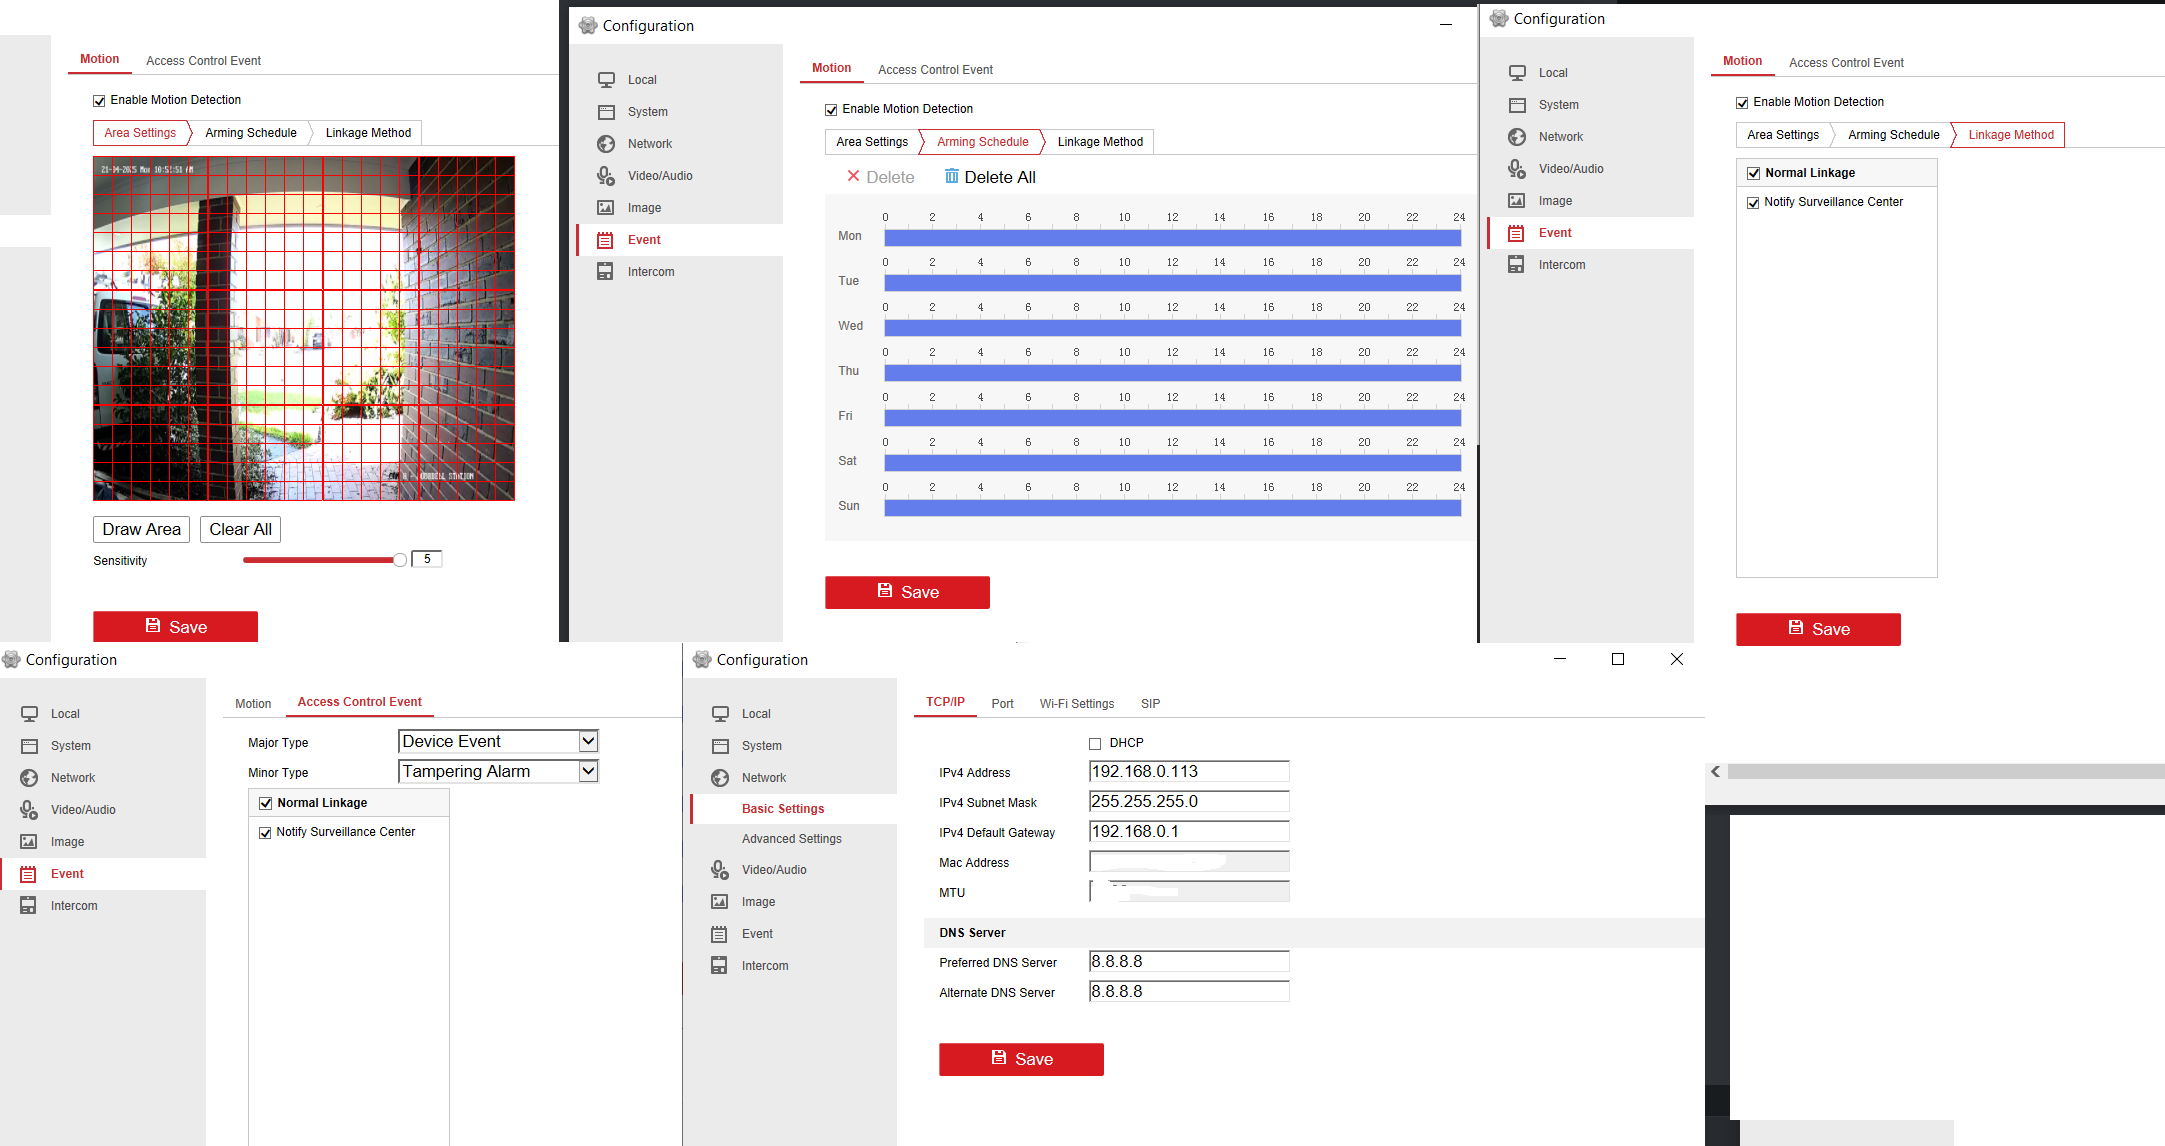Click the Draw Area button
This screenshot has width=2165, height=1146.
coord(141,529)
